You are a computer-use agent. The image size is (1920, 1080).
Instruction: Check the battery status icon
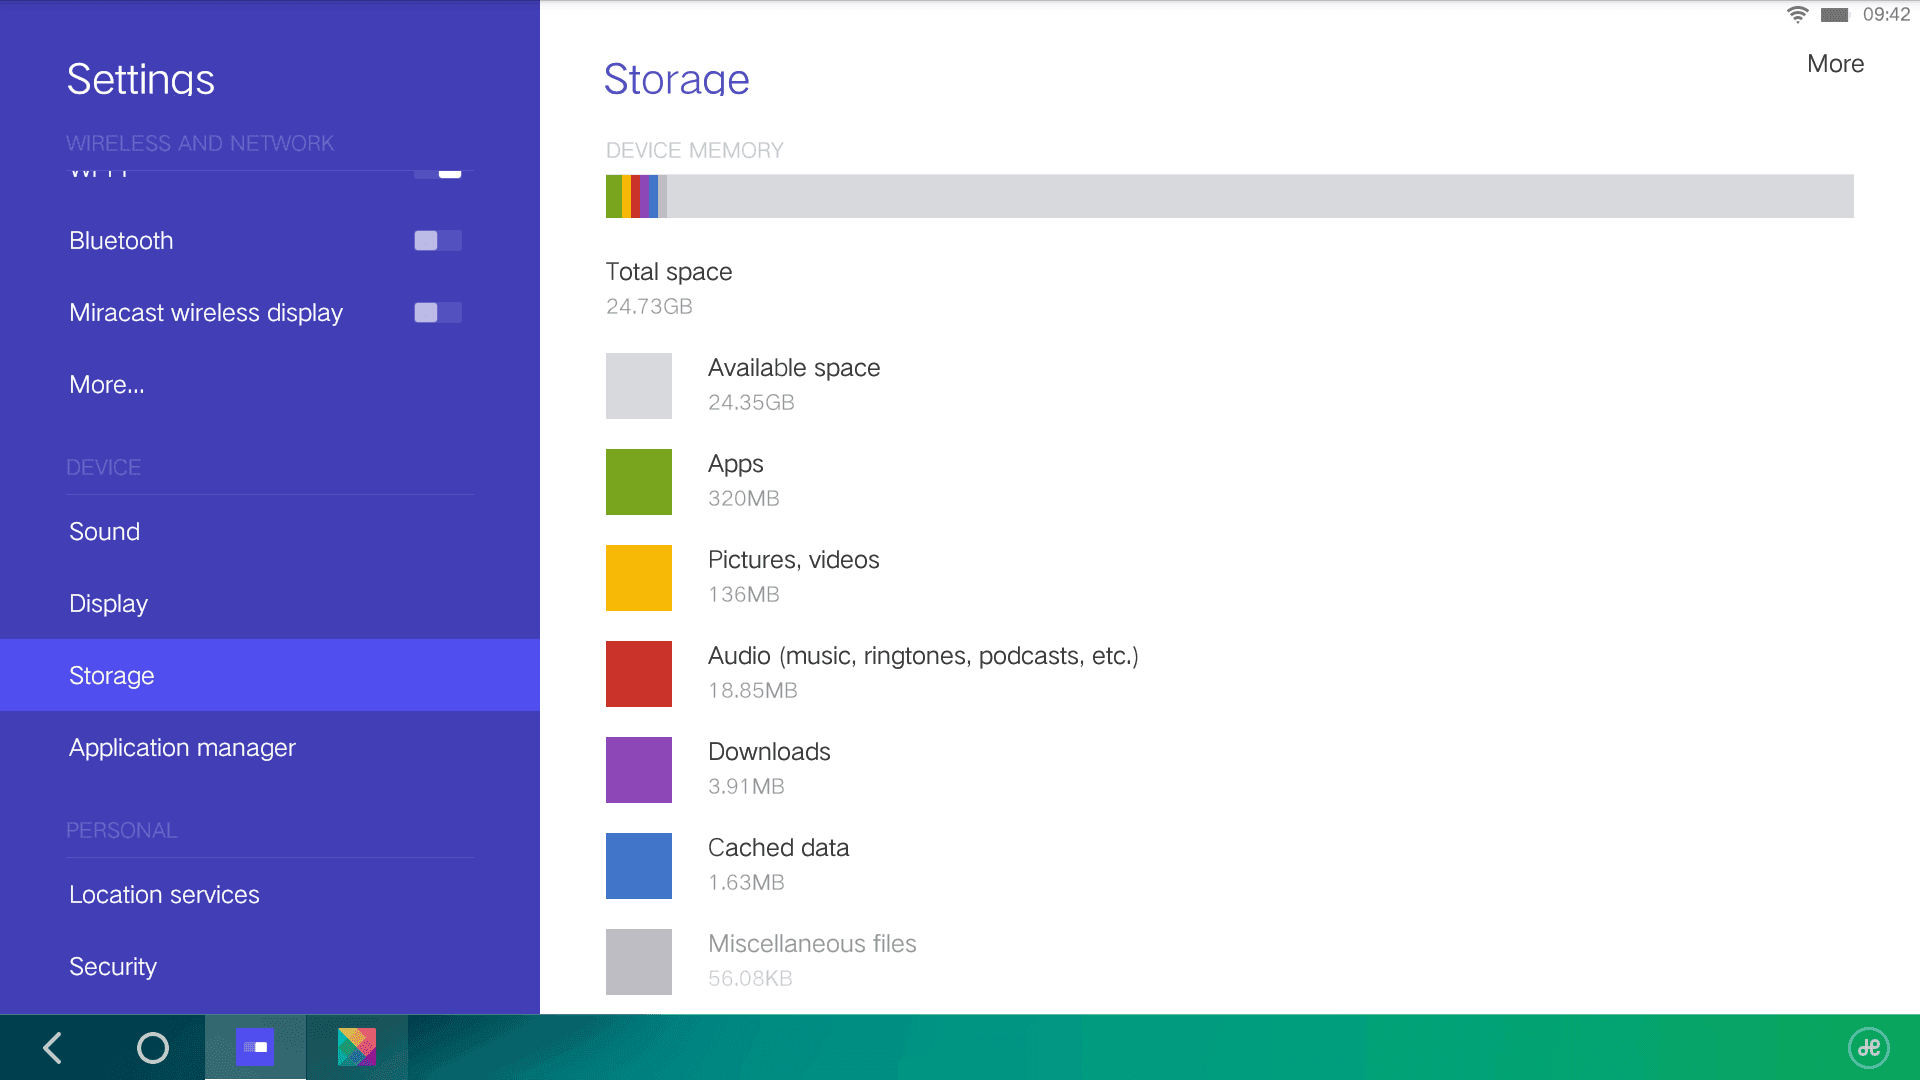tap(1834, 15)
